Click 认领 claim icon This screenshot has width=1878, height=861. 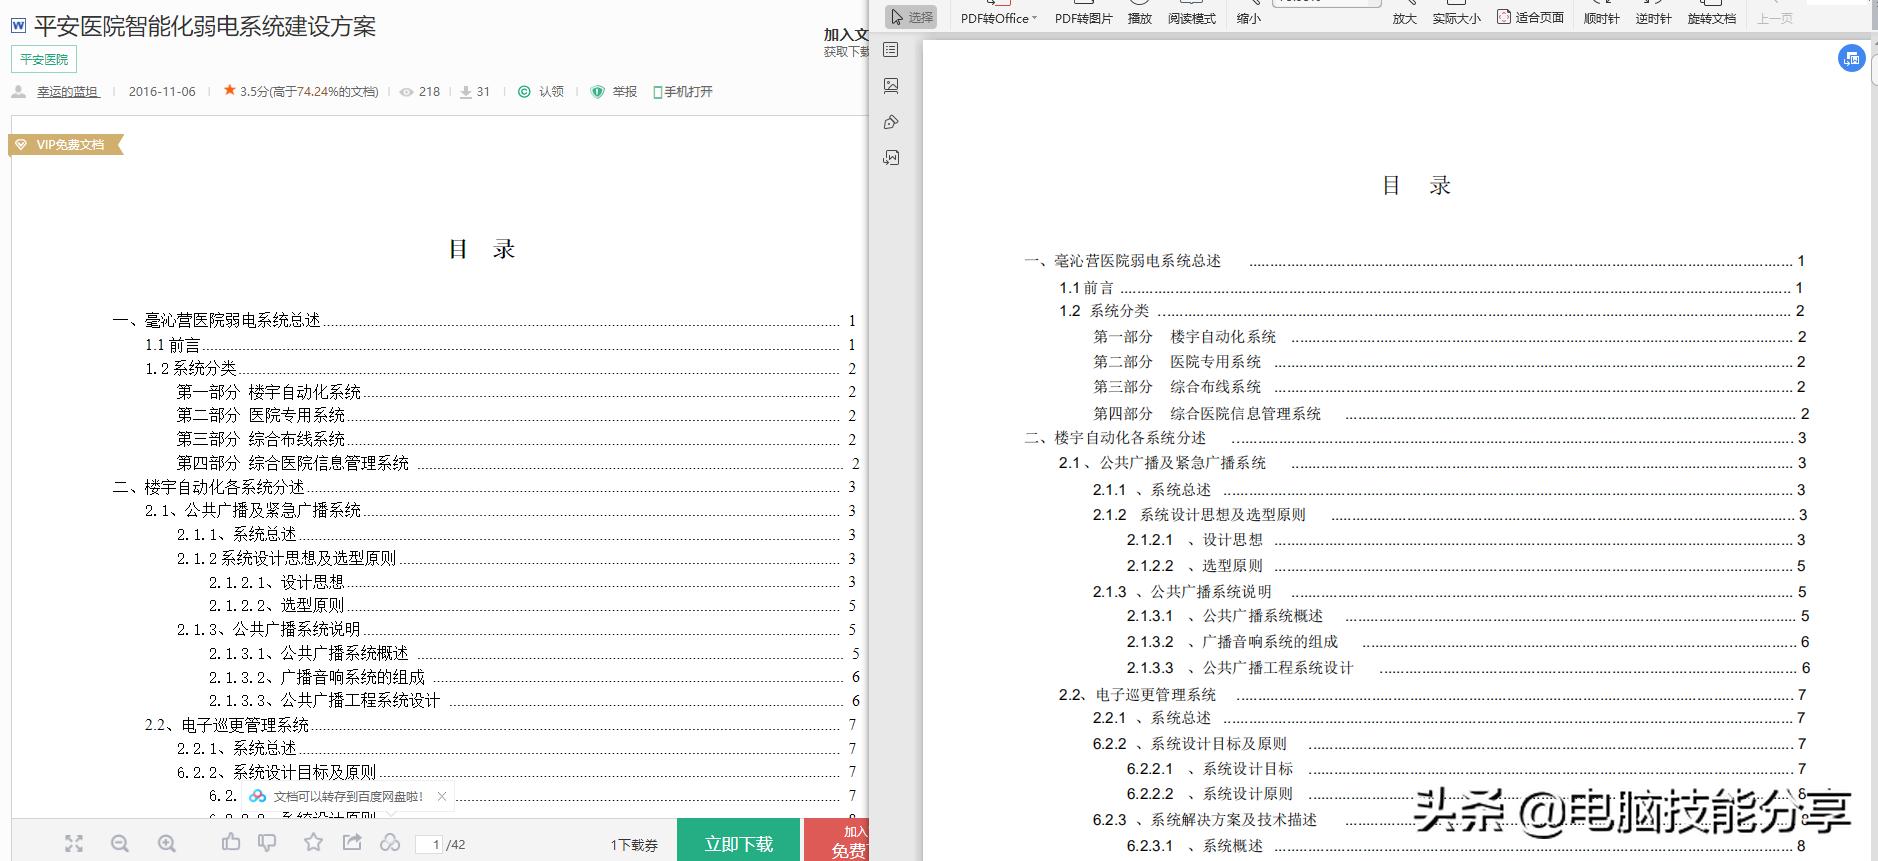[524, 91]
